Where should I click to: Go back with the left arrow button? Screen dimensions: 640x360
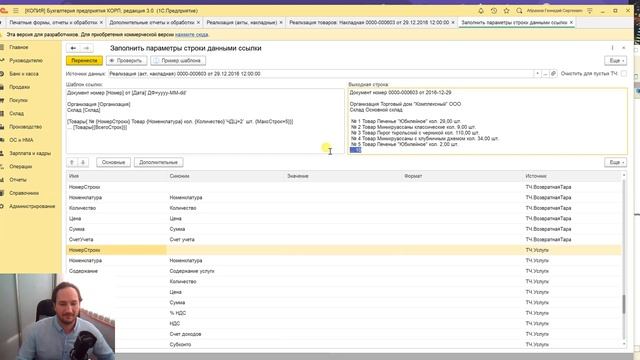[73, 48]
